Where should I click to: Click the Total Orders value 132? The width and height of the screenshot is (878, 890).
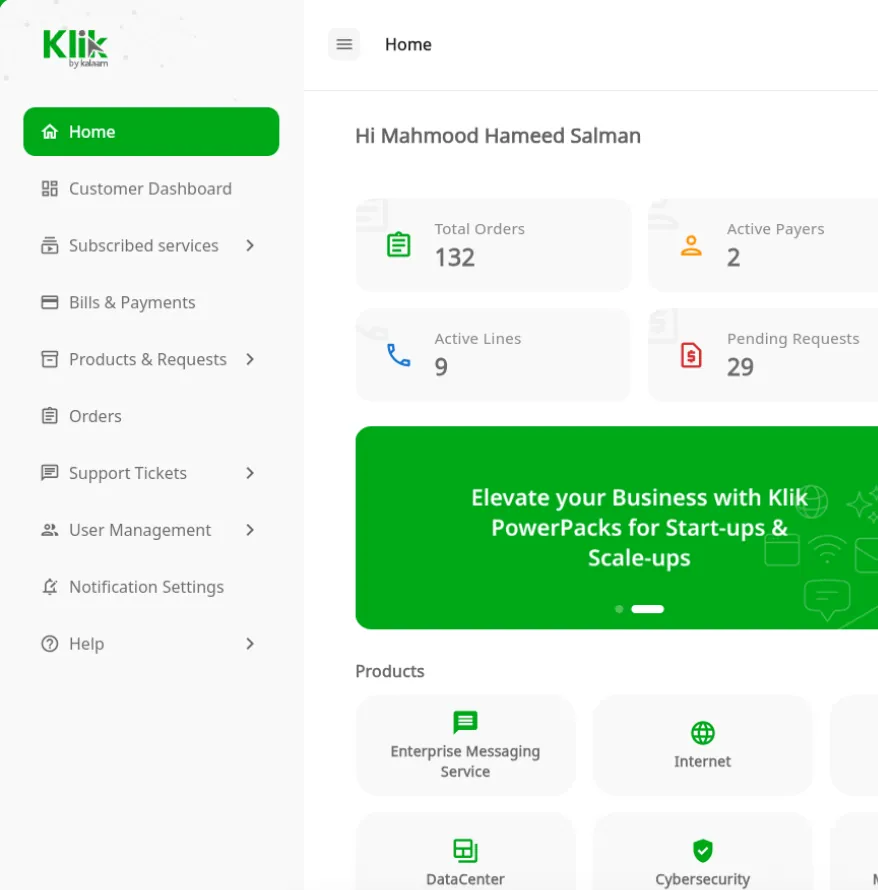tap(455, 257)
